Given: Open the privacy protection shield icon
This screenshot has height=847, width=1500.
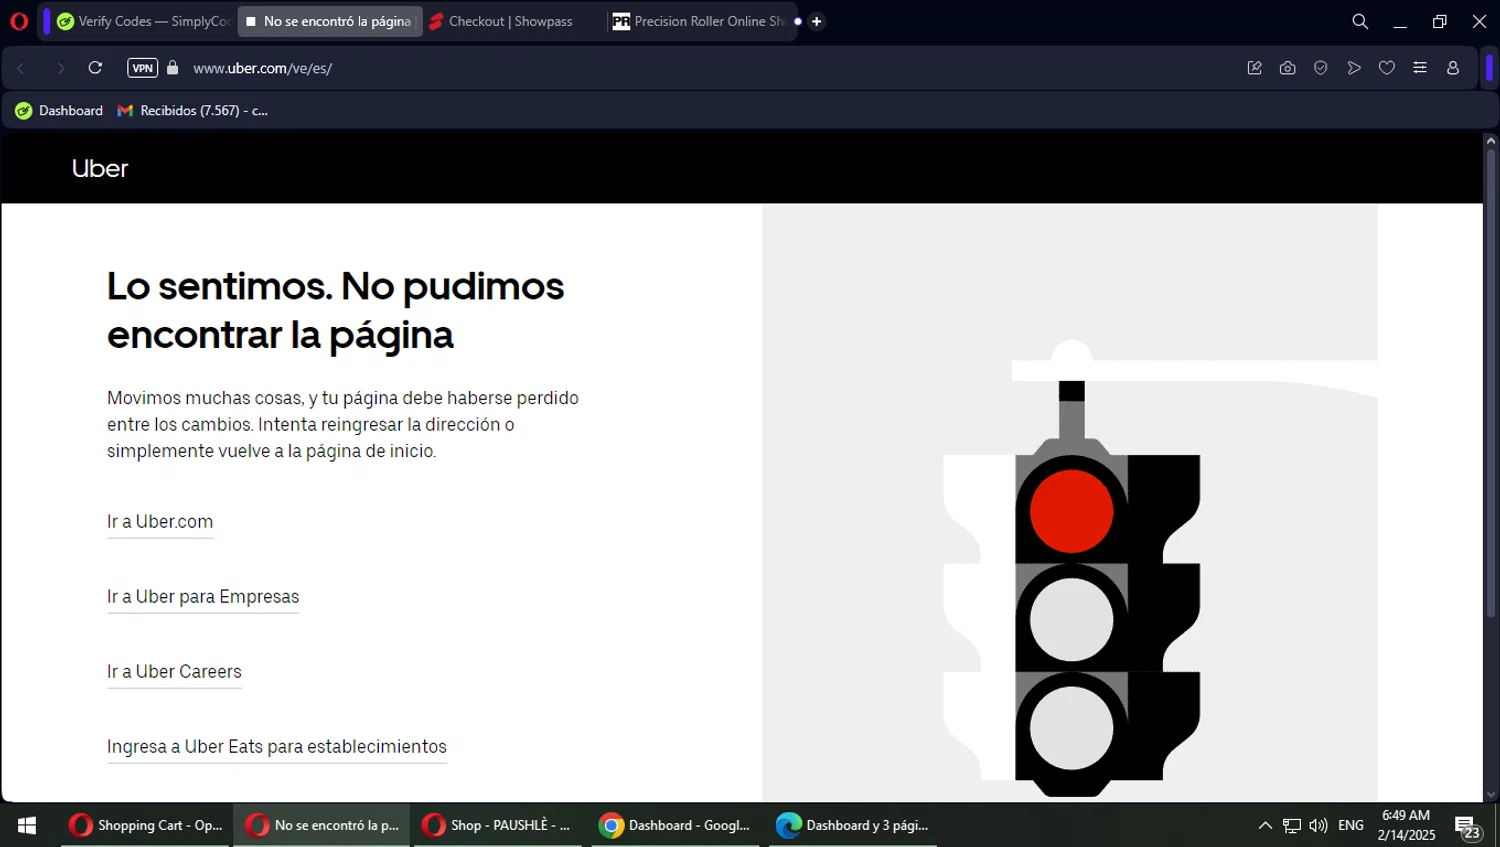Looking at the screenshot, I should point(1320,68).
